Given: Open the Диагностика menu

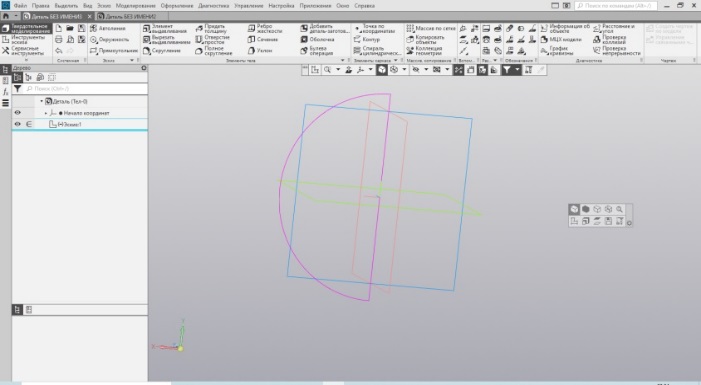Looking at the screenshot, I should pyautogui.click(x=213, y=6).
